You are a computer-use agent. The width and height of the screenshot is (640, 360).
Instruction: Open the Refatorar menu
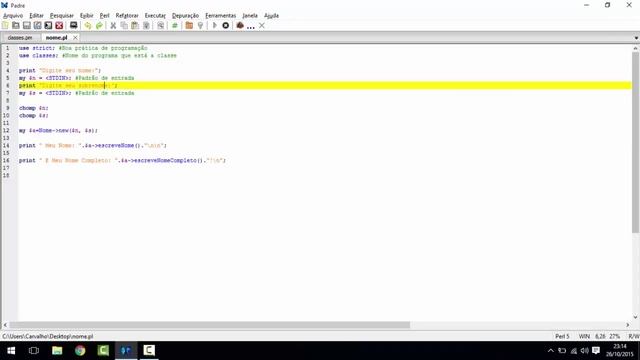[127, 16]
